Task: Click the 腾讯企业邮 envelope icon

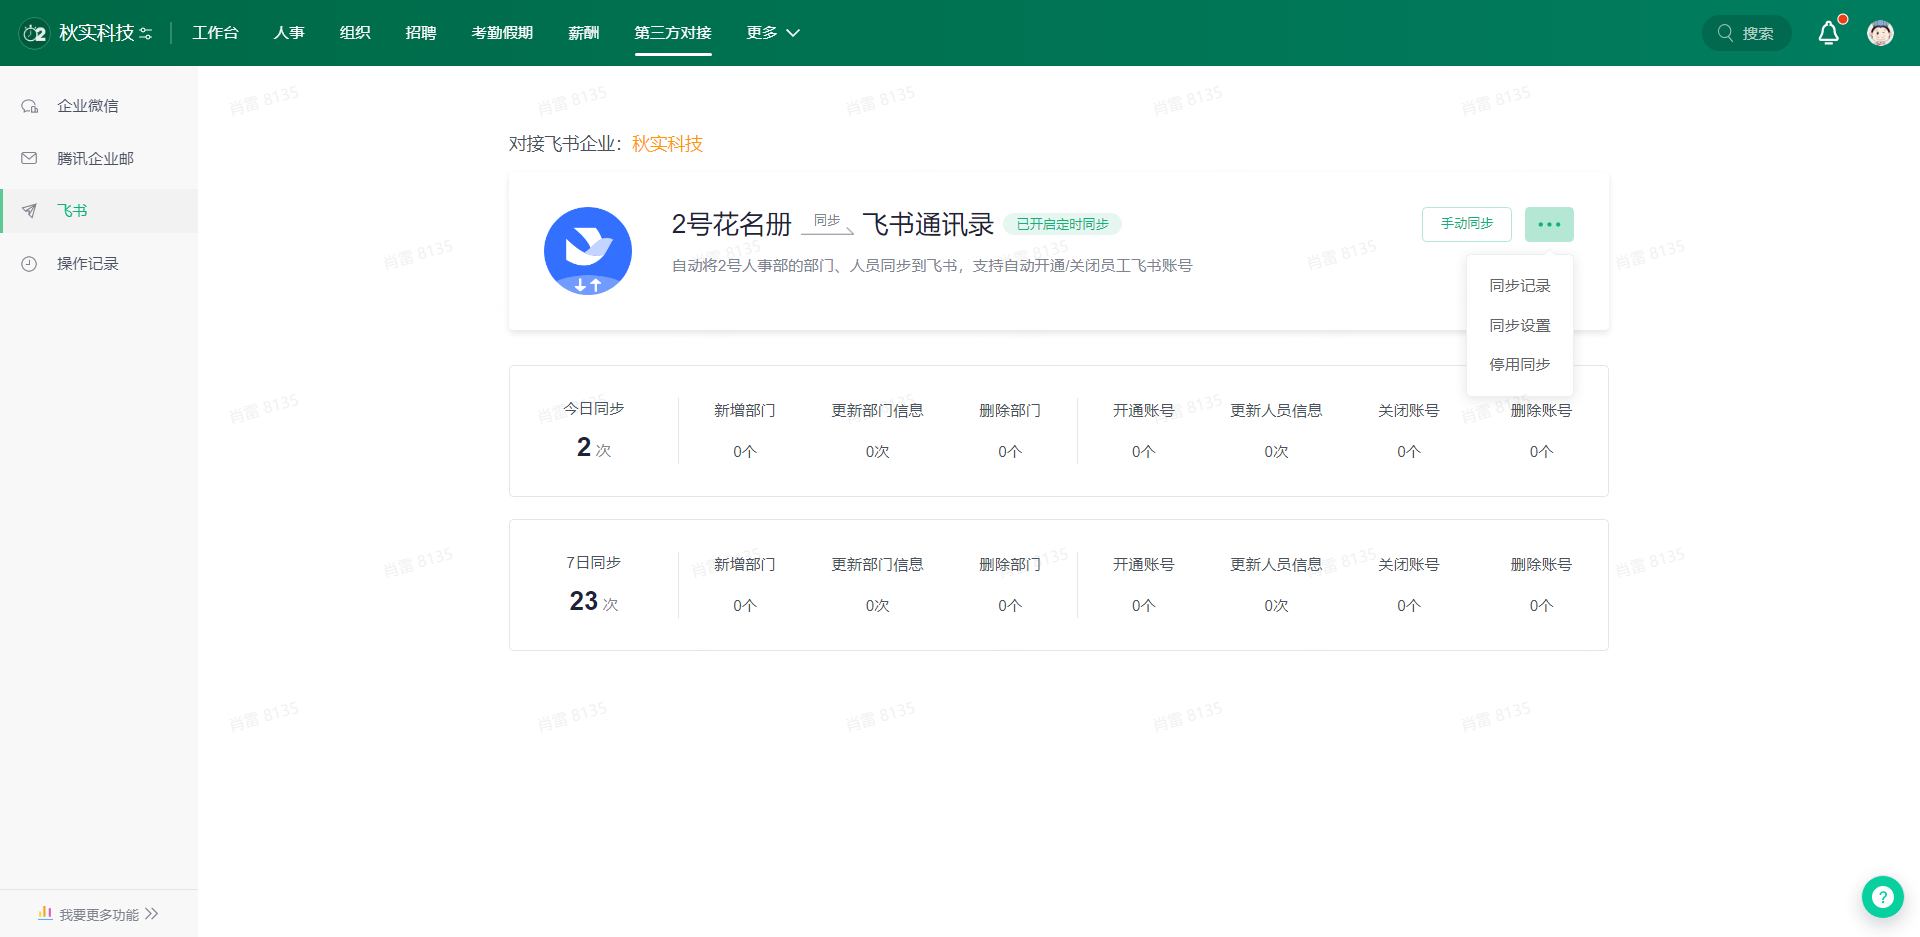Action: (x=29, y=158)
